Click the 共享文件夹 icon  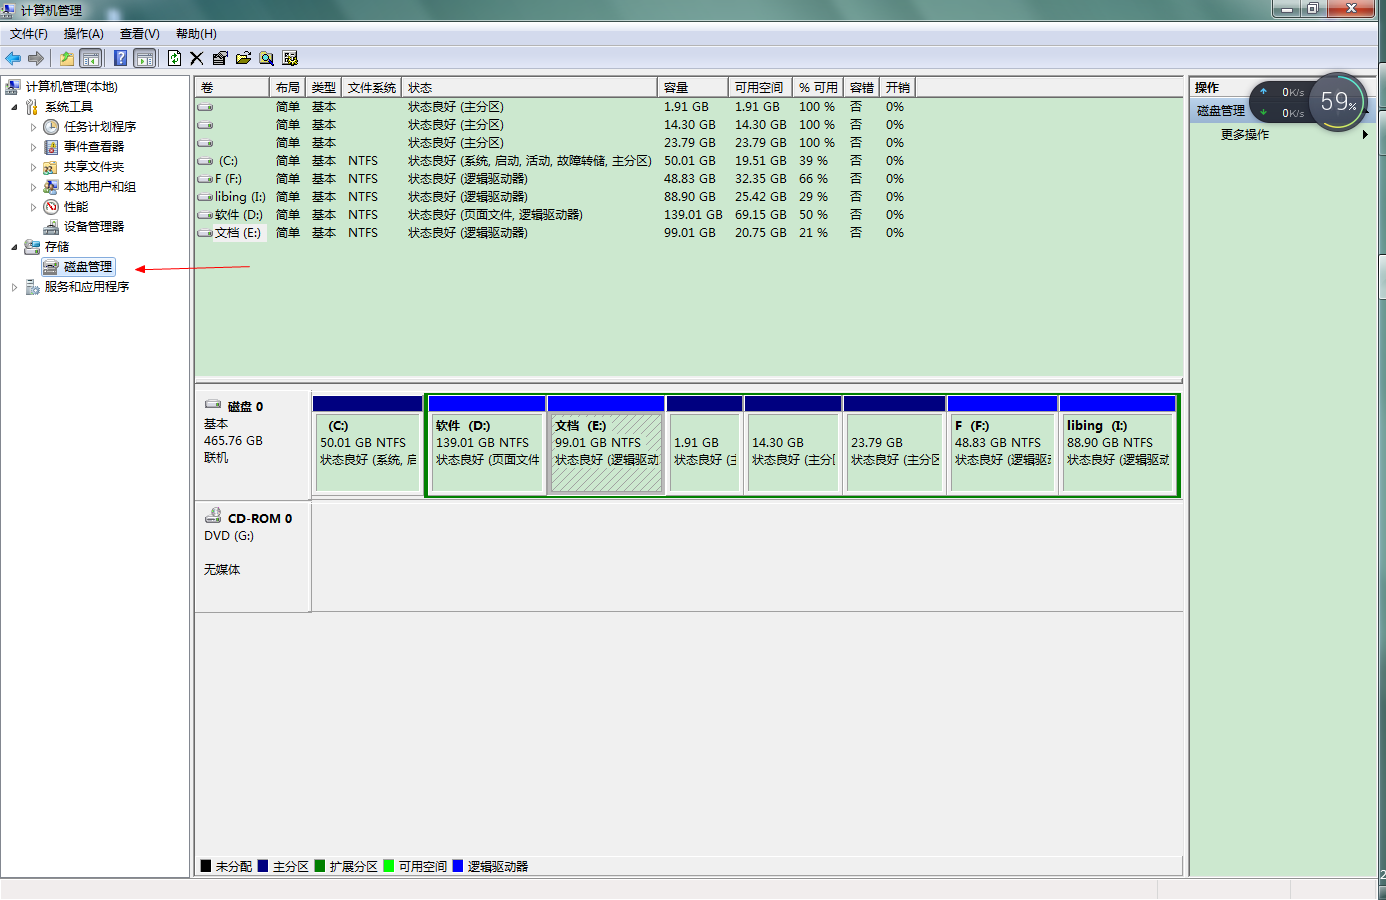point(51,167)
